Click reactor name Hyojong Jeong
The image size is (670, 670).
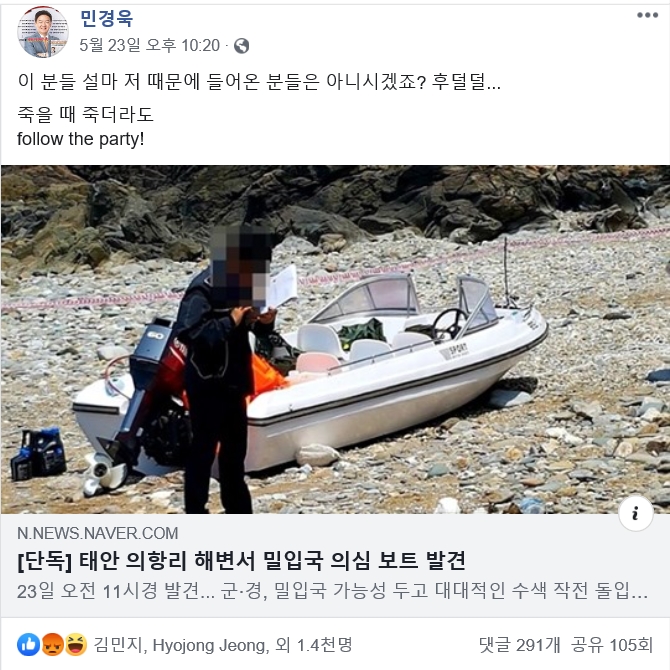[x=211, y=645]
